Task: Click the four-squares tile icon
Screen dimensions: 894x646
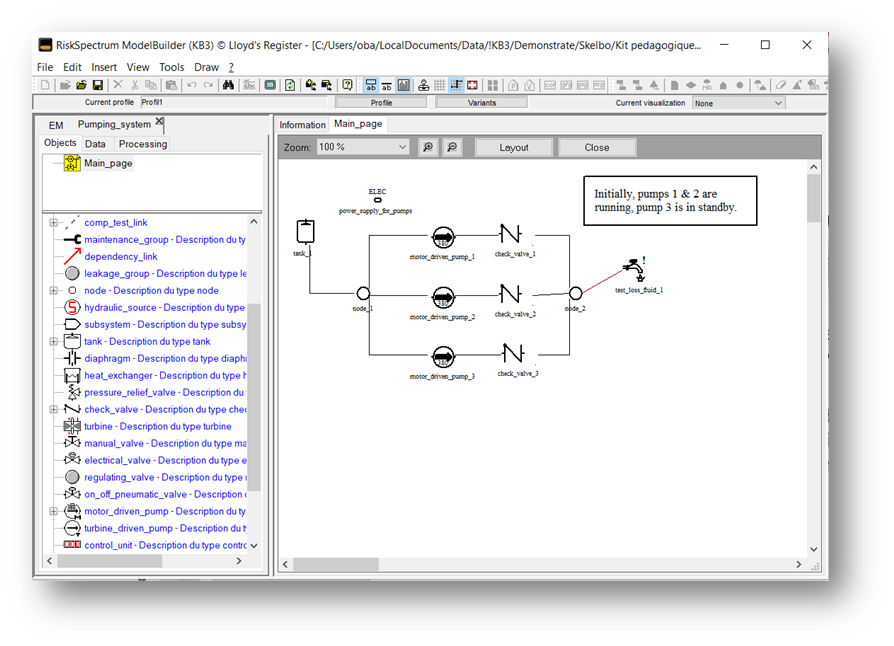Action: (493, 85)
